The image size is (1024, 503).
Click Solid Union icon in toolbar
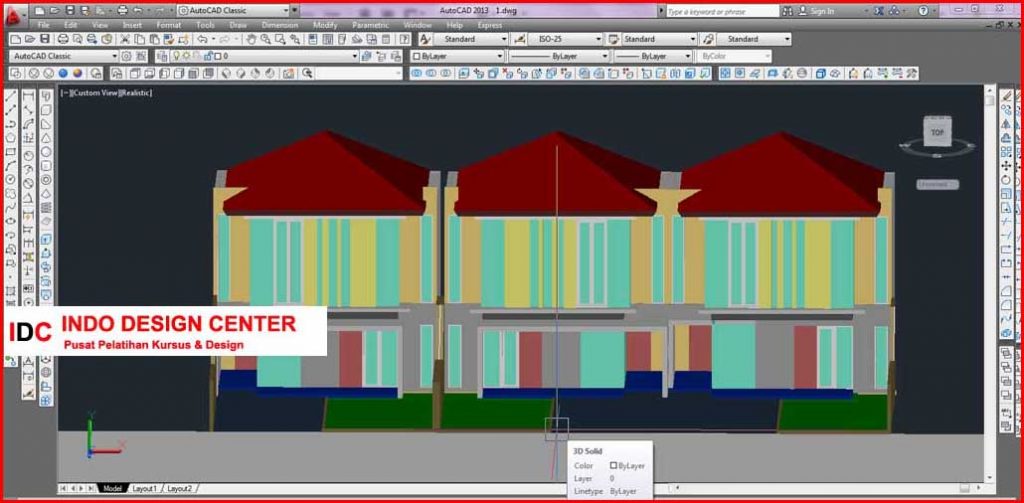click(x=417, y=73)
